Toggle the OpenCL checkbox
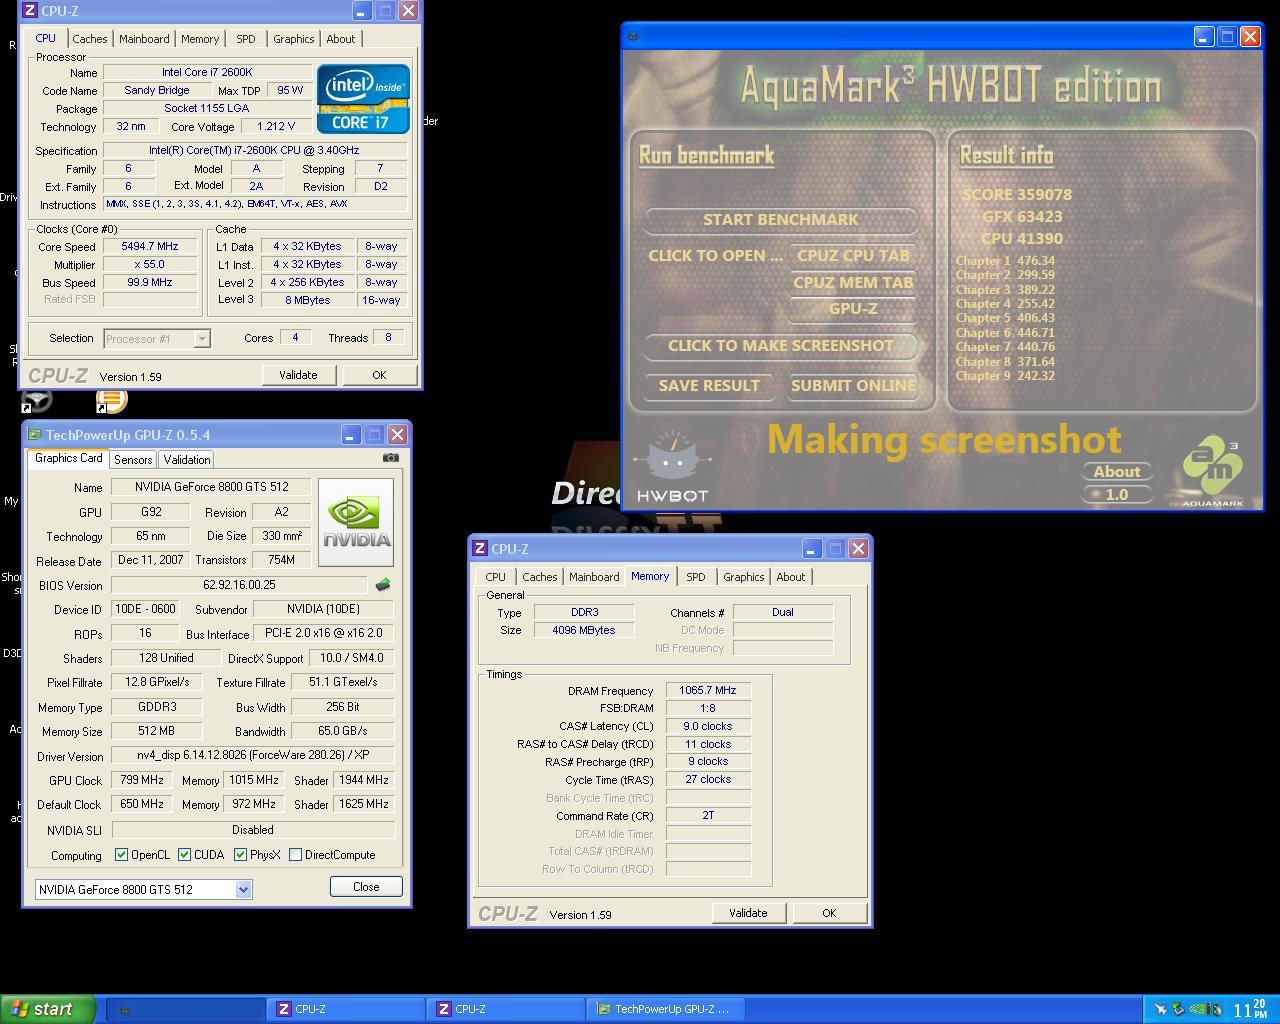Screen dimensions: 1280x1024 [121, 854]
